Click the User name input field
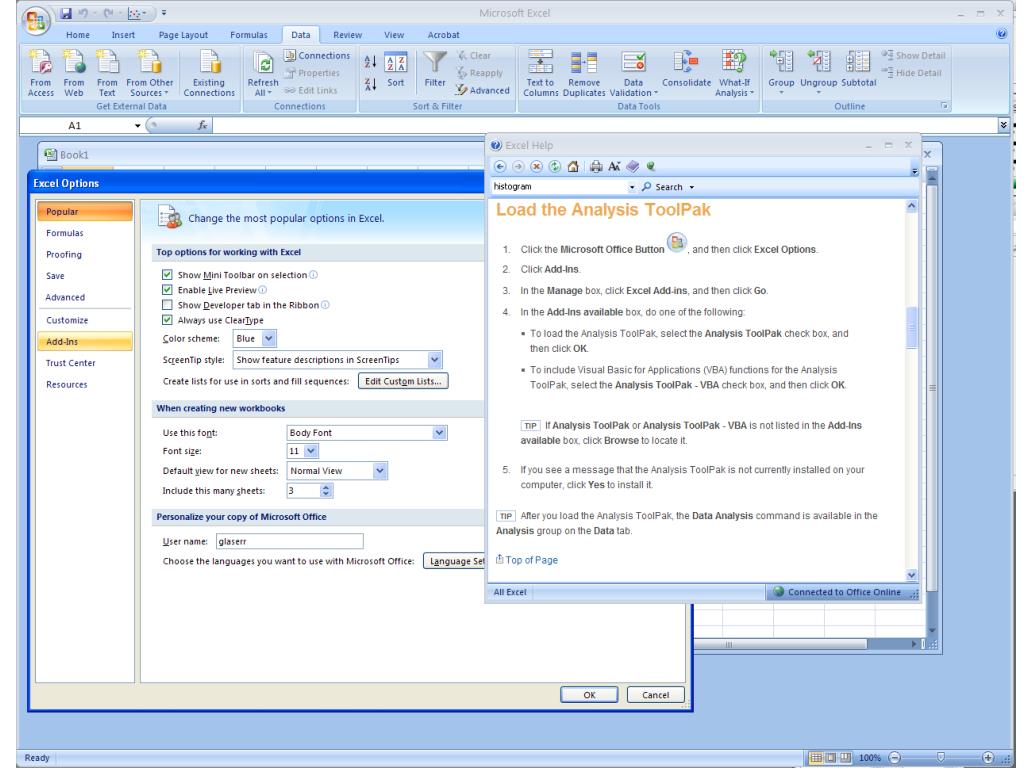Image resolution: width=1024 pixels, height=768 pixels. [289, 541]
